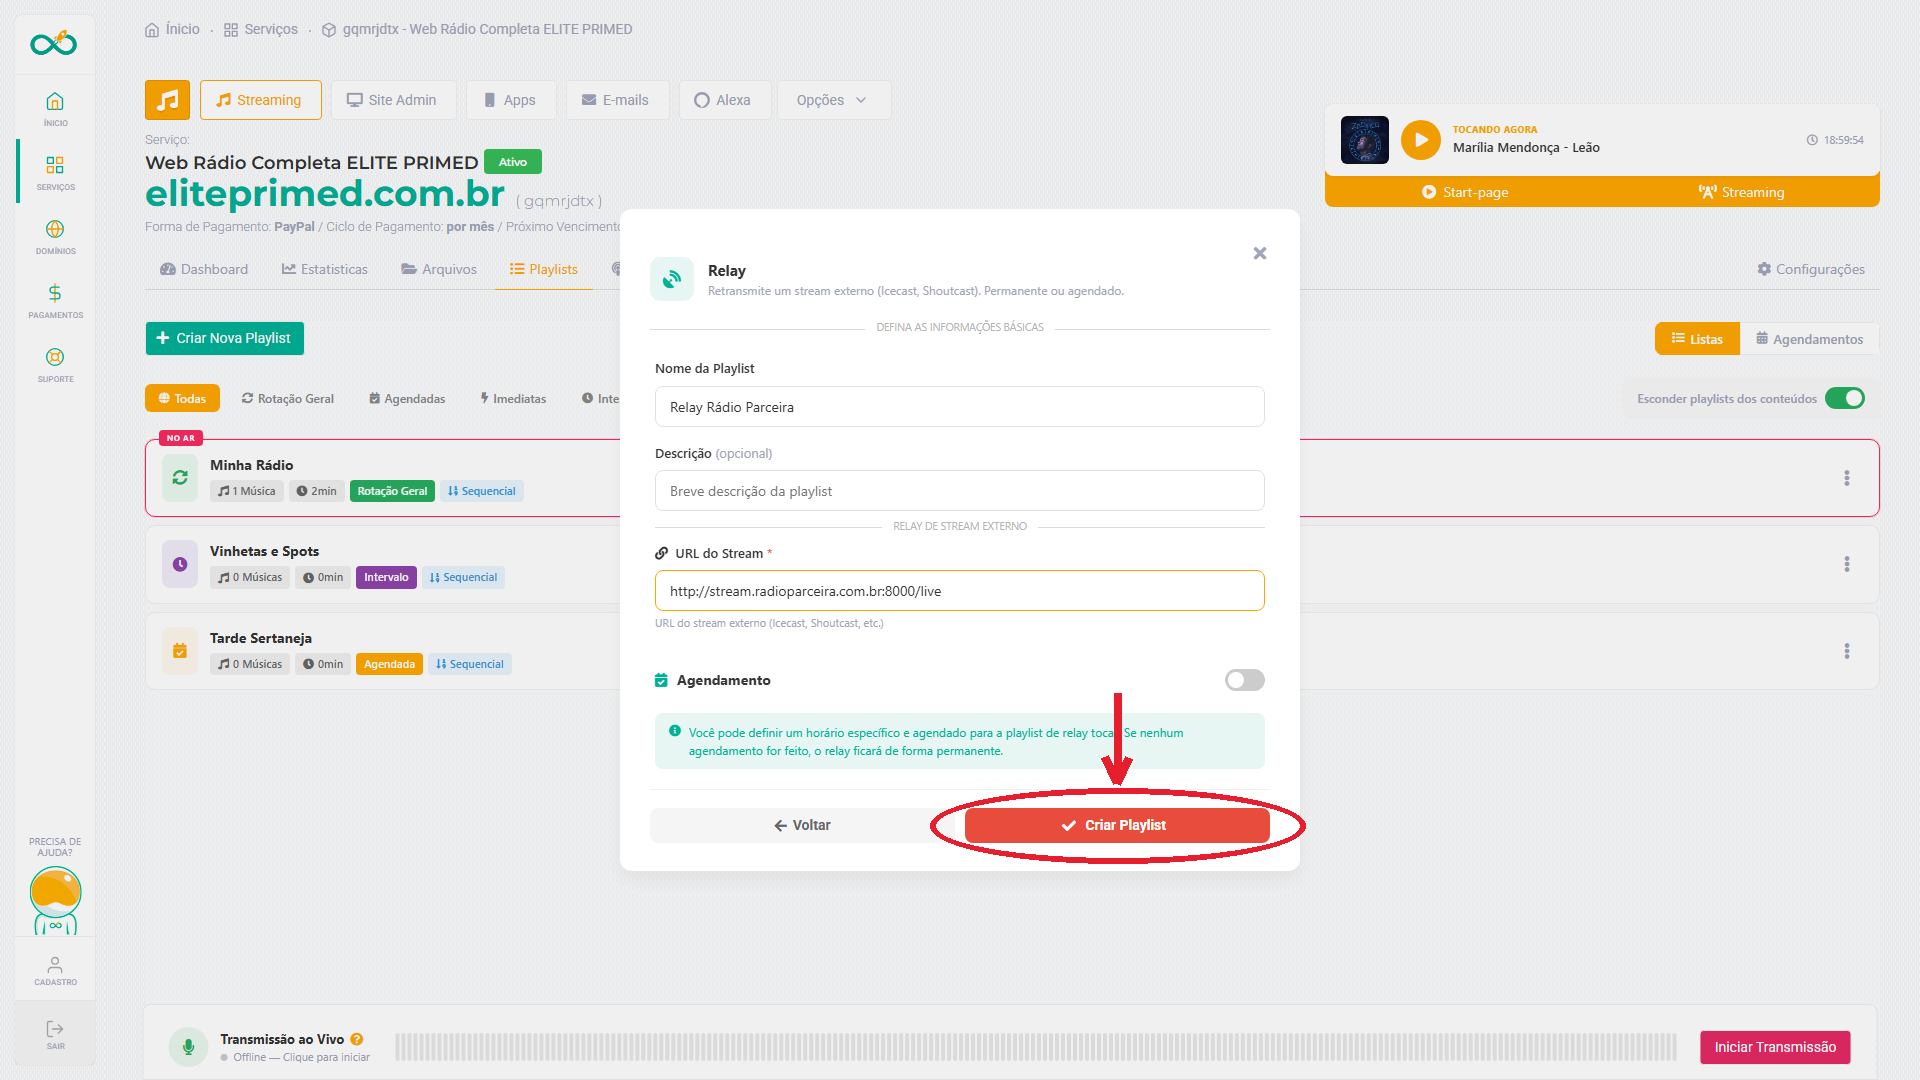Switch to the Playlists tab
Viewport: 1920px width, 1080px height.
click(x=544, y=269)
